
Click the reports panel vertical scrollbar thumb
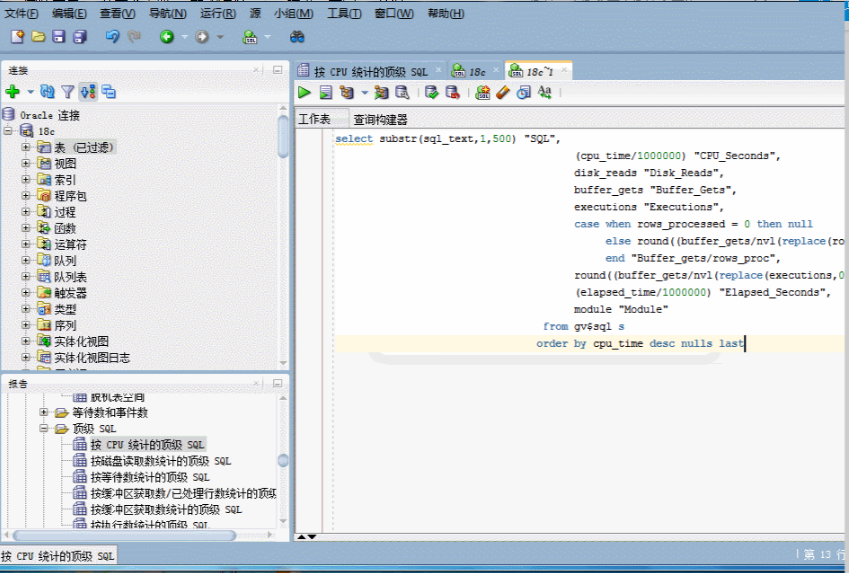[x=283, y=460]
